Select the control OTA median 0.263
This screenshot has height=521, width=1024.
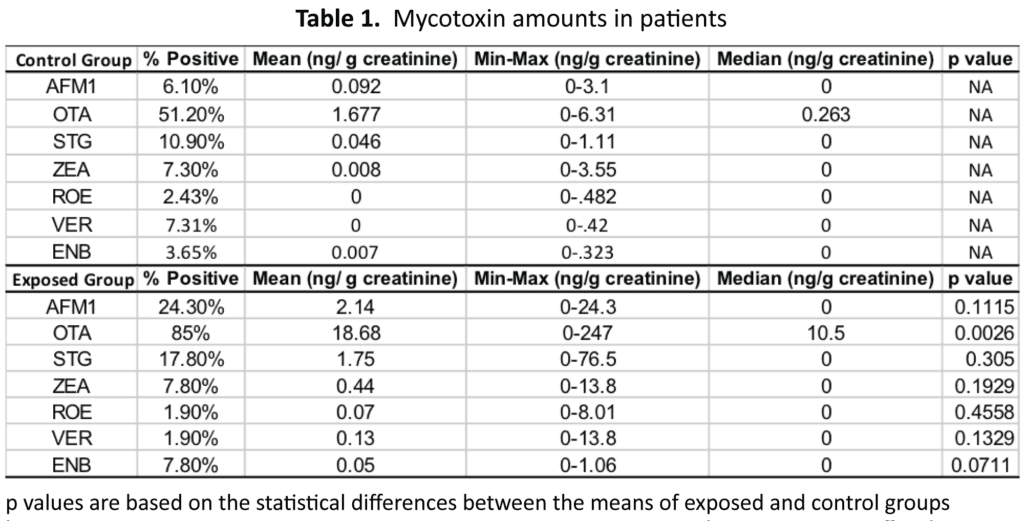click(825, 115)
